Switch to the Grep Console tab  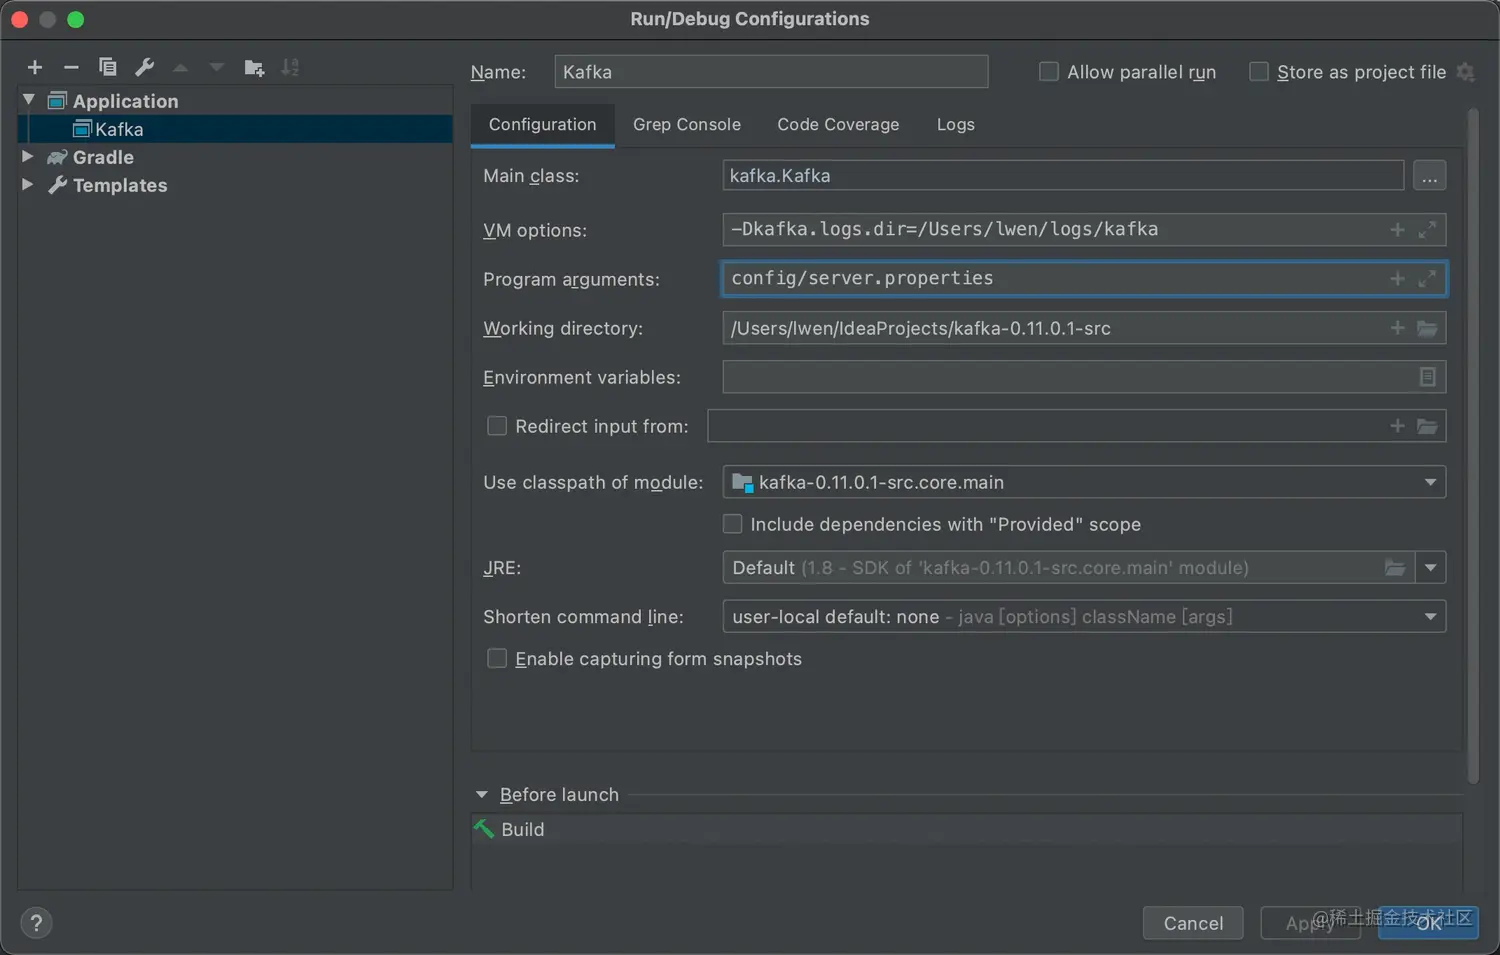click(687, 125)
